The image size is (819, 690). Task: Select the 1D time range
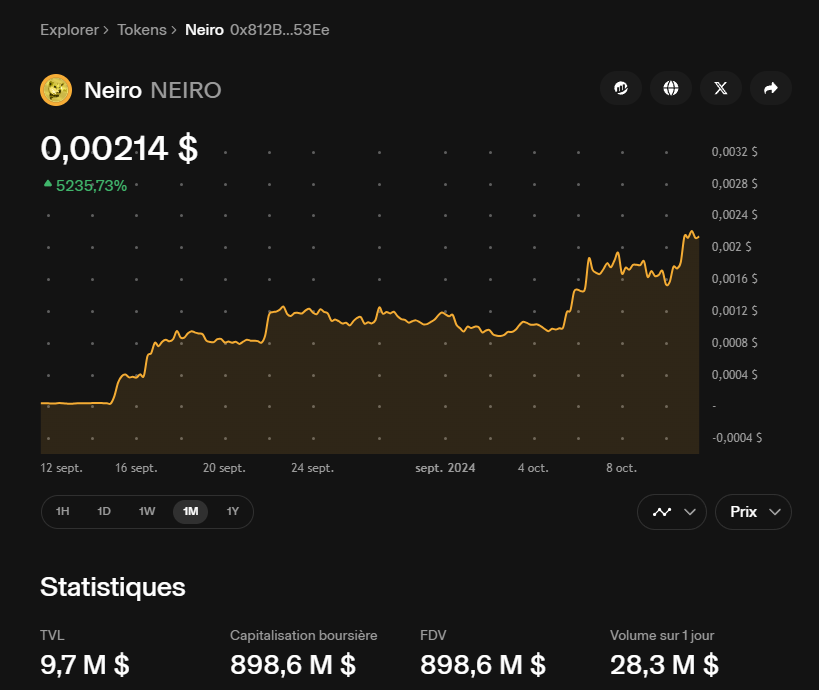click(x=104, y=512)
